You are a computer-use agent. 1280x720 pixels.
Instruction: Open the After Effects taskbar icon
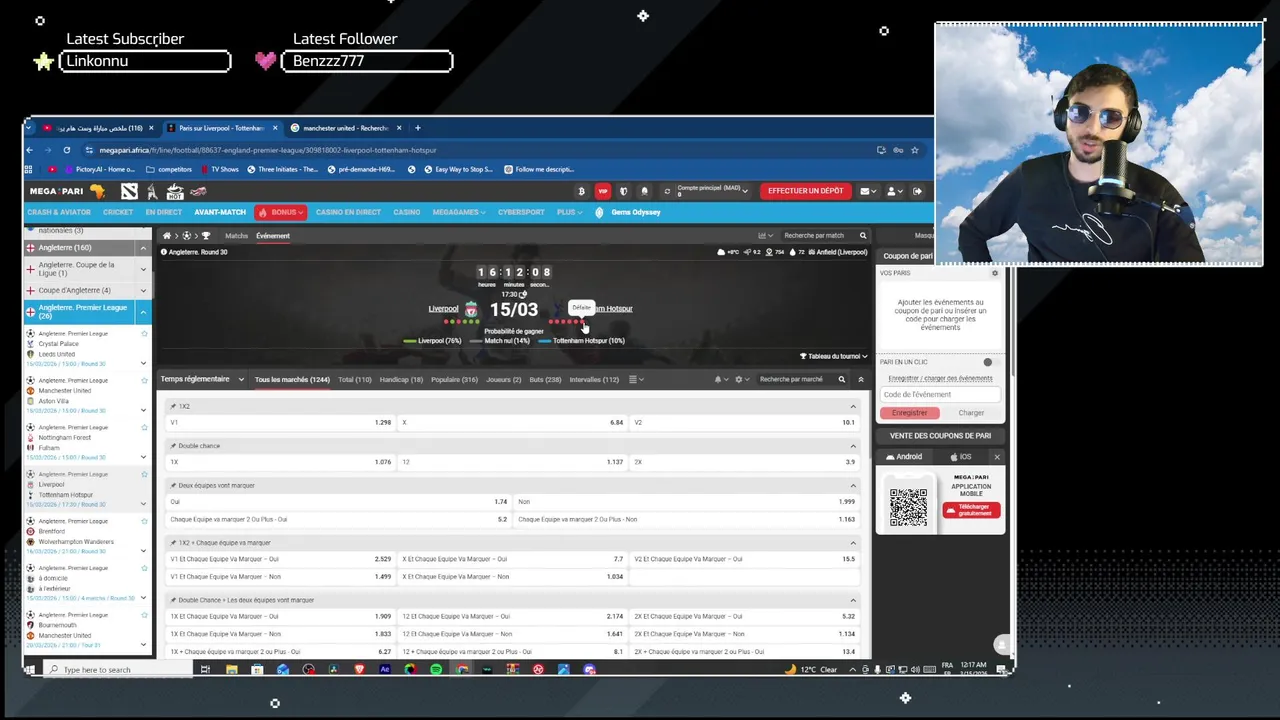pos(385,669)
